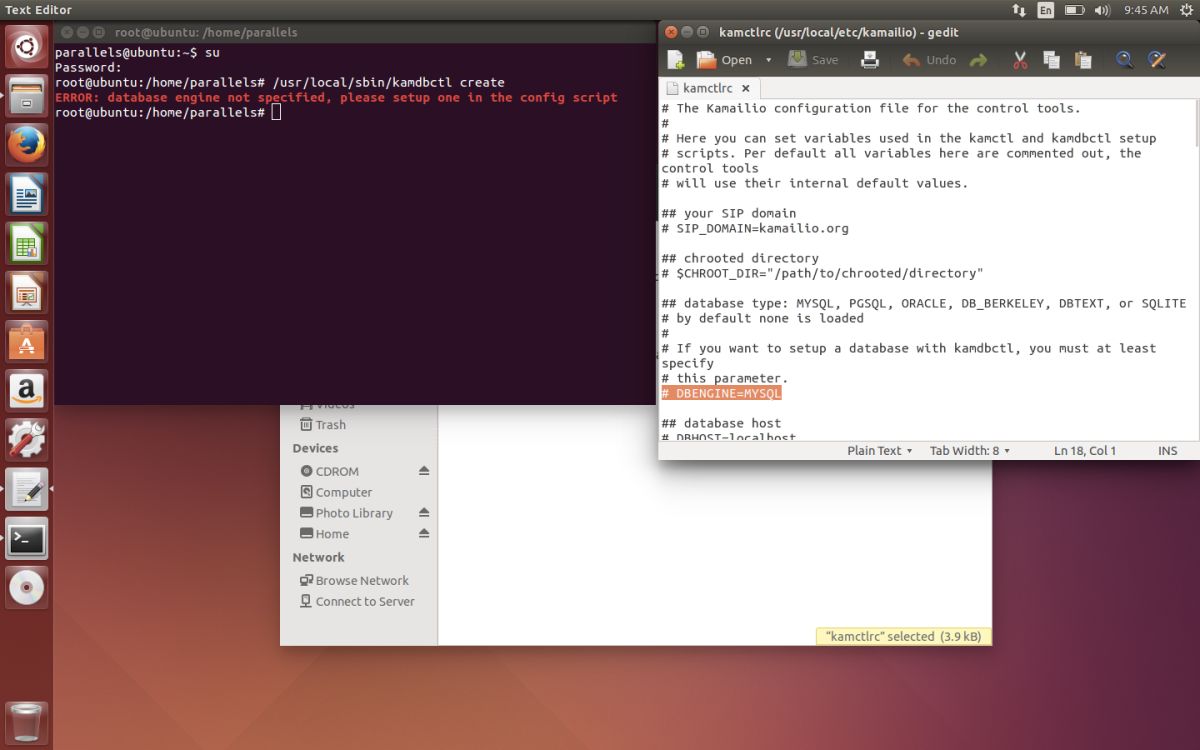Select Connect to Server in Files sidebar
Image resolution: width=1200 pixels, height=750 pixels.
coord(357,602)
